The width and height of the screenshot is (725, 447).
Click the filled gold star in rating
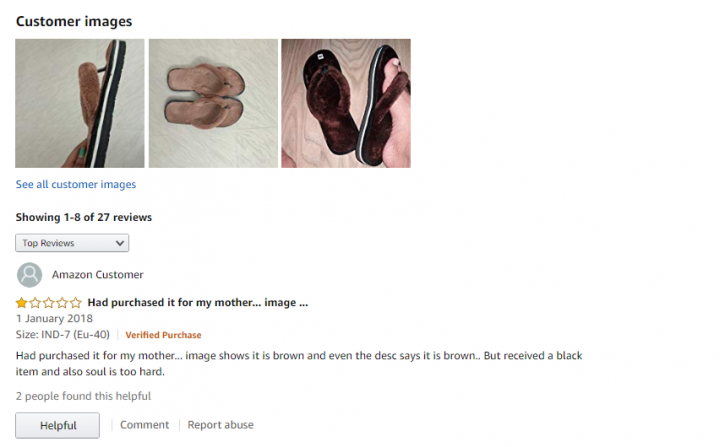[21, 303]
